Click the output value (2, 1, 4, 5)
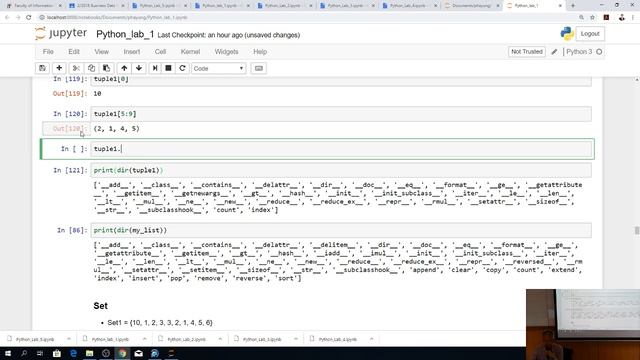640x360 pixels. (117, 129)
